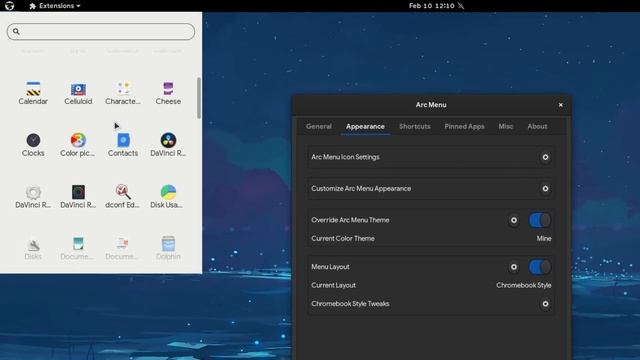Image resolution: width=640 pixels, height=360 pixels.
Task: Open the DaVinci app with gear icon
Action: click(x=33, y=197)
